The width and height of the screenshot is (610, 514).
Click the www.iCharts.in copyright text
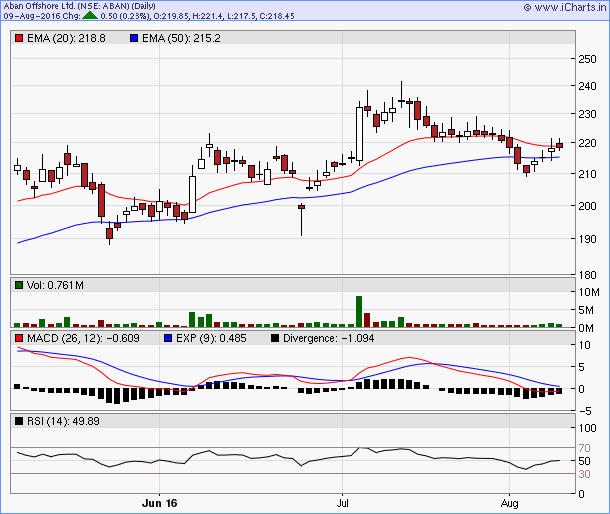(x=565, y=7)
